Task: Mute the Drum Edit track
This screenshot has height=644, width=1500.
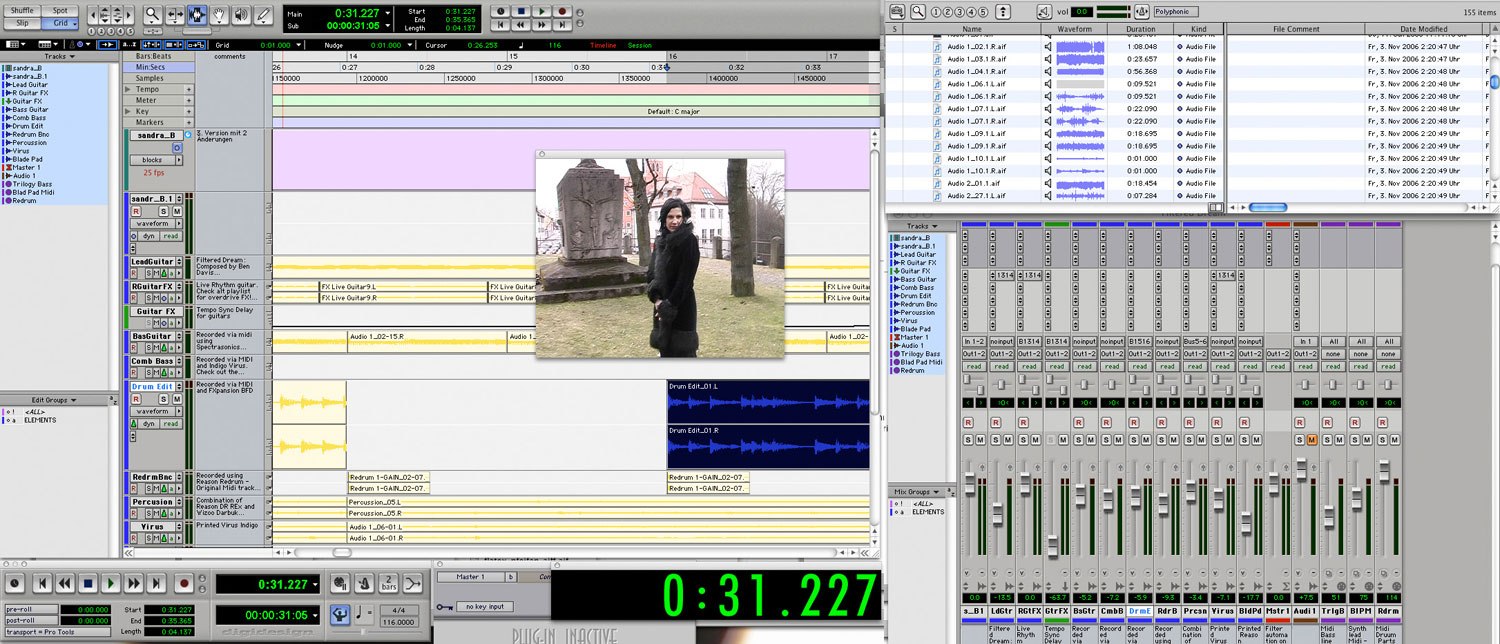Action: 177,399
